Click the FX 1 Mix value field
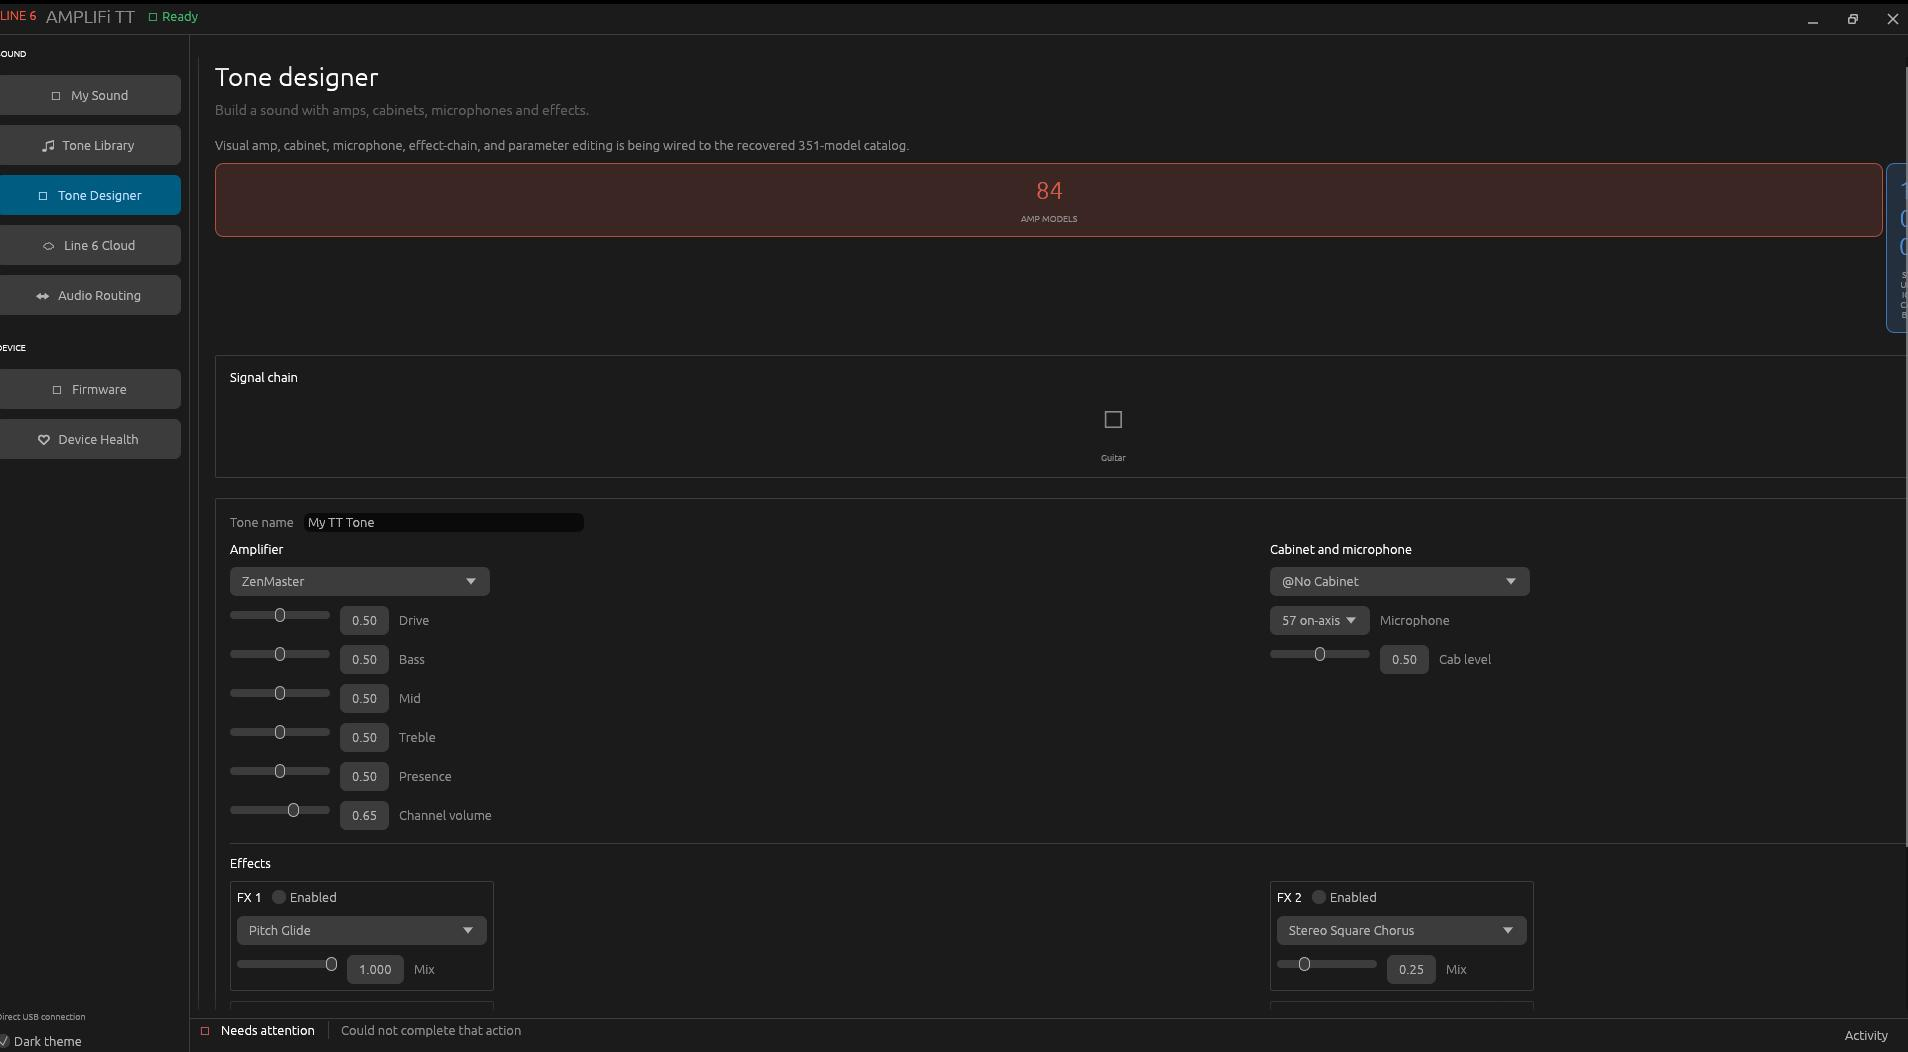1908x1052 pixels. click(x=375, y=969)
